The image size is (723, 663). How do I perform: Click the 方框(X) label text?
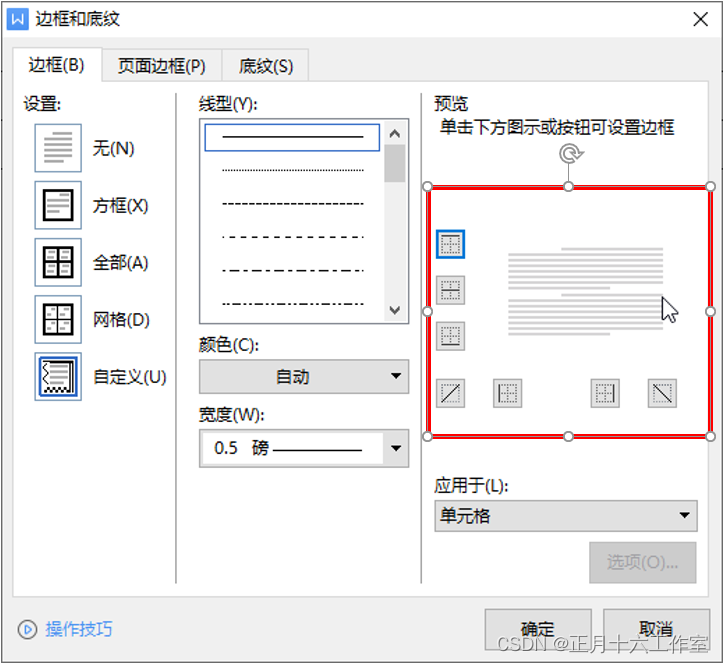120,206
